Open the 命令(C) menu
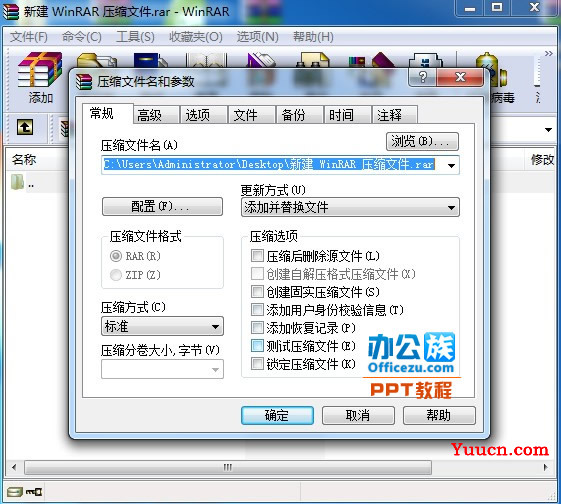This screenshot has height=504, width=561. coord(82,37)
